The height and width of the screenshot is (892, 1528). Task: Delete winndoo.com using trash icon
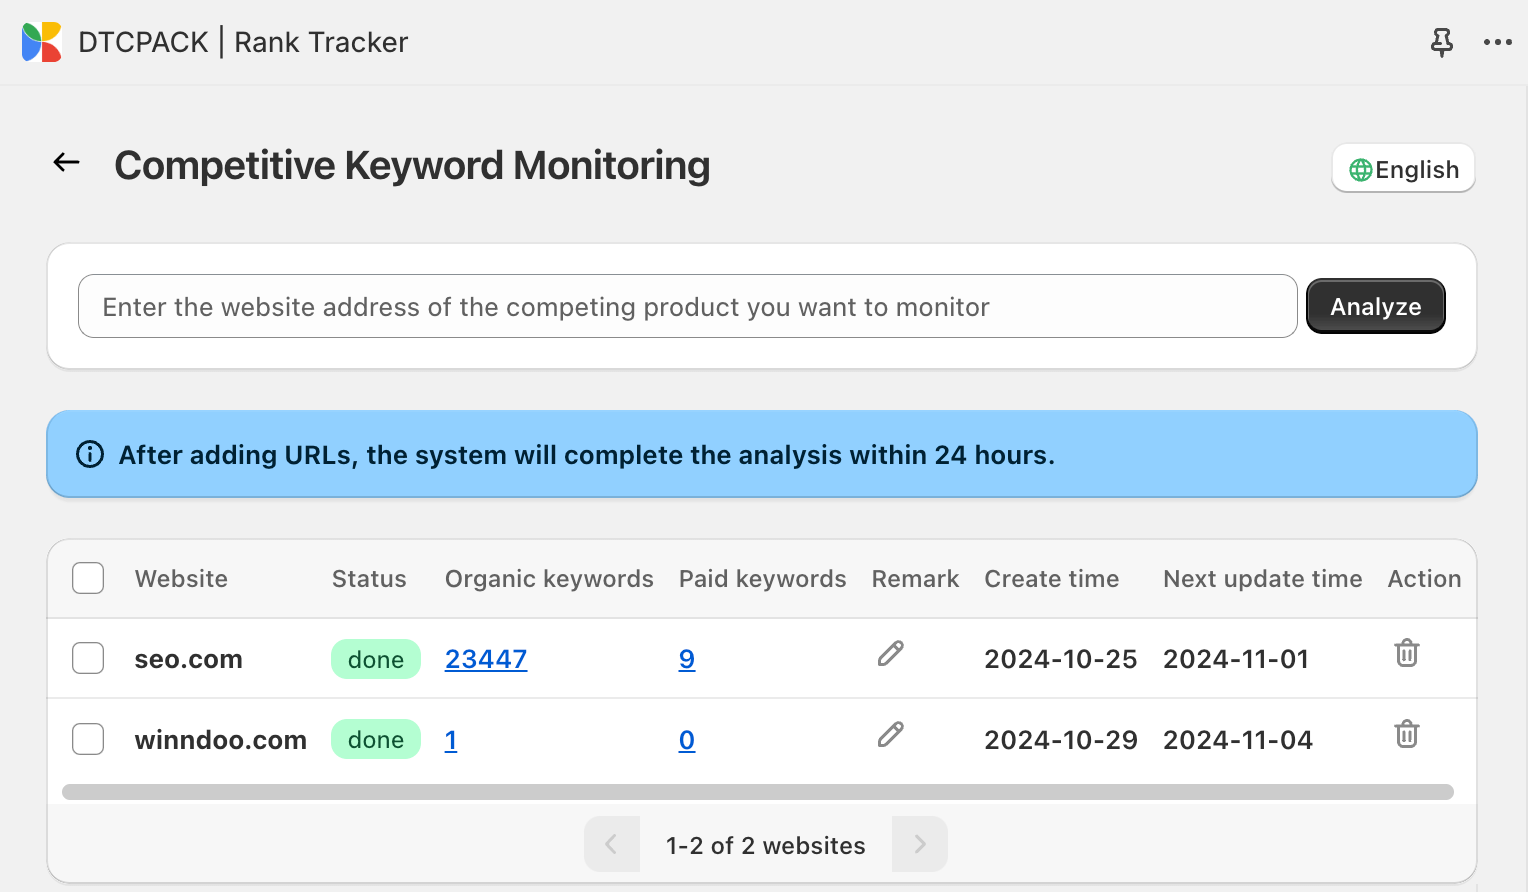1406,735
